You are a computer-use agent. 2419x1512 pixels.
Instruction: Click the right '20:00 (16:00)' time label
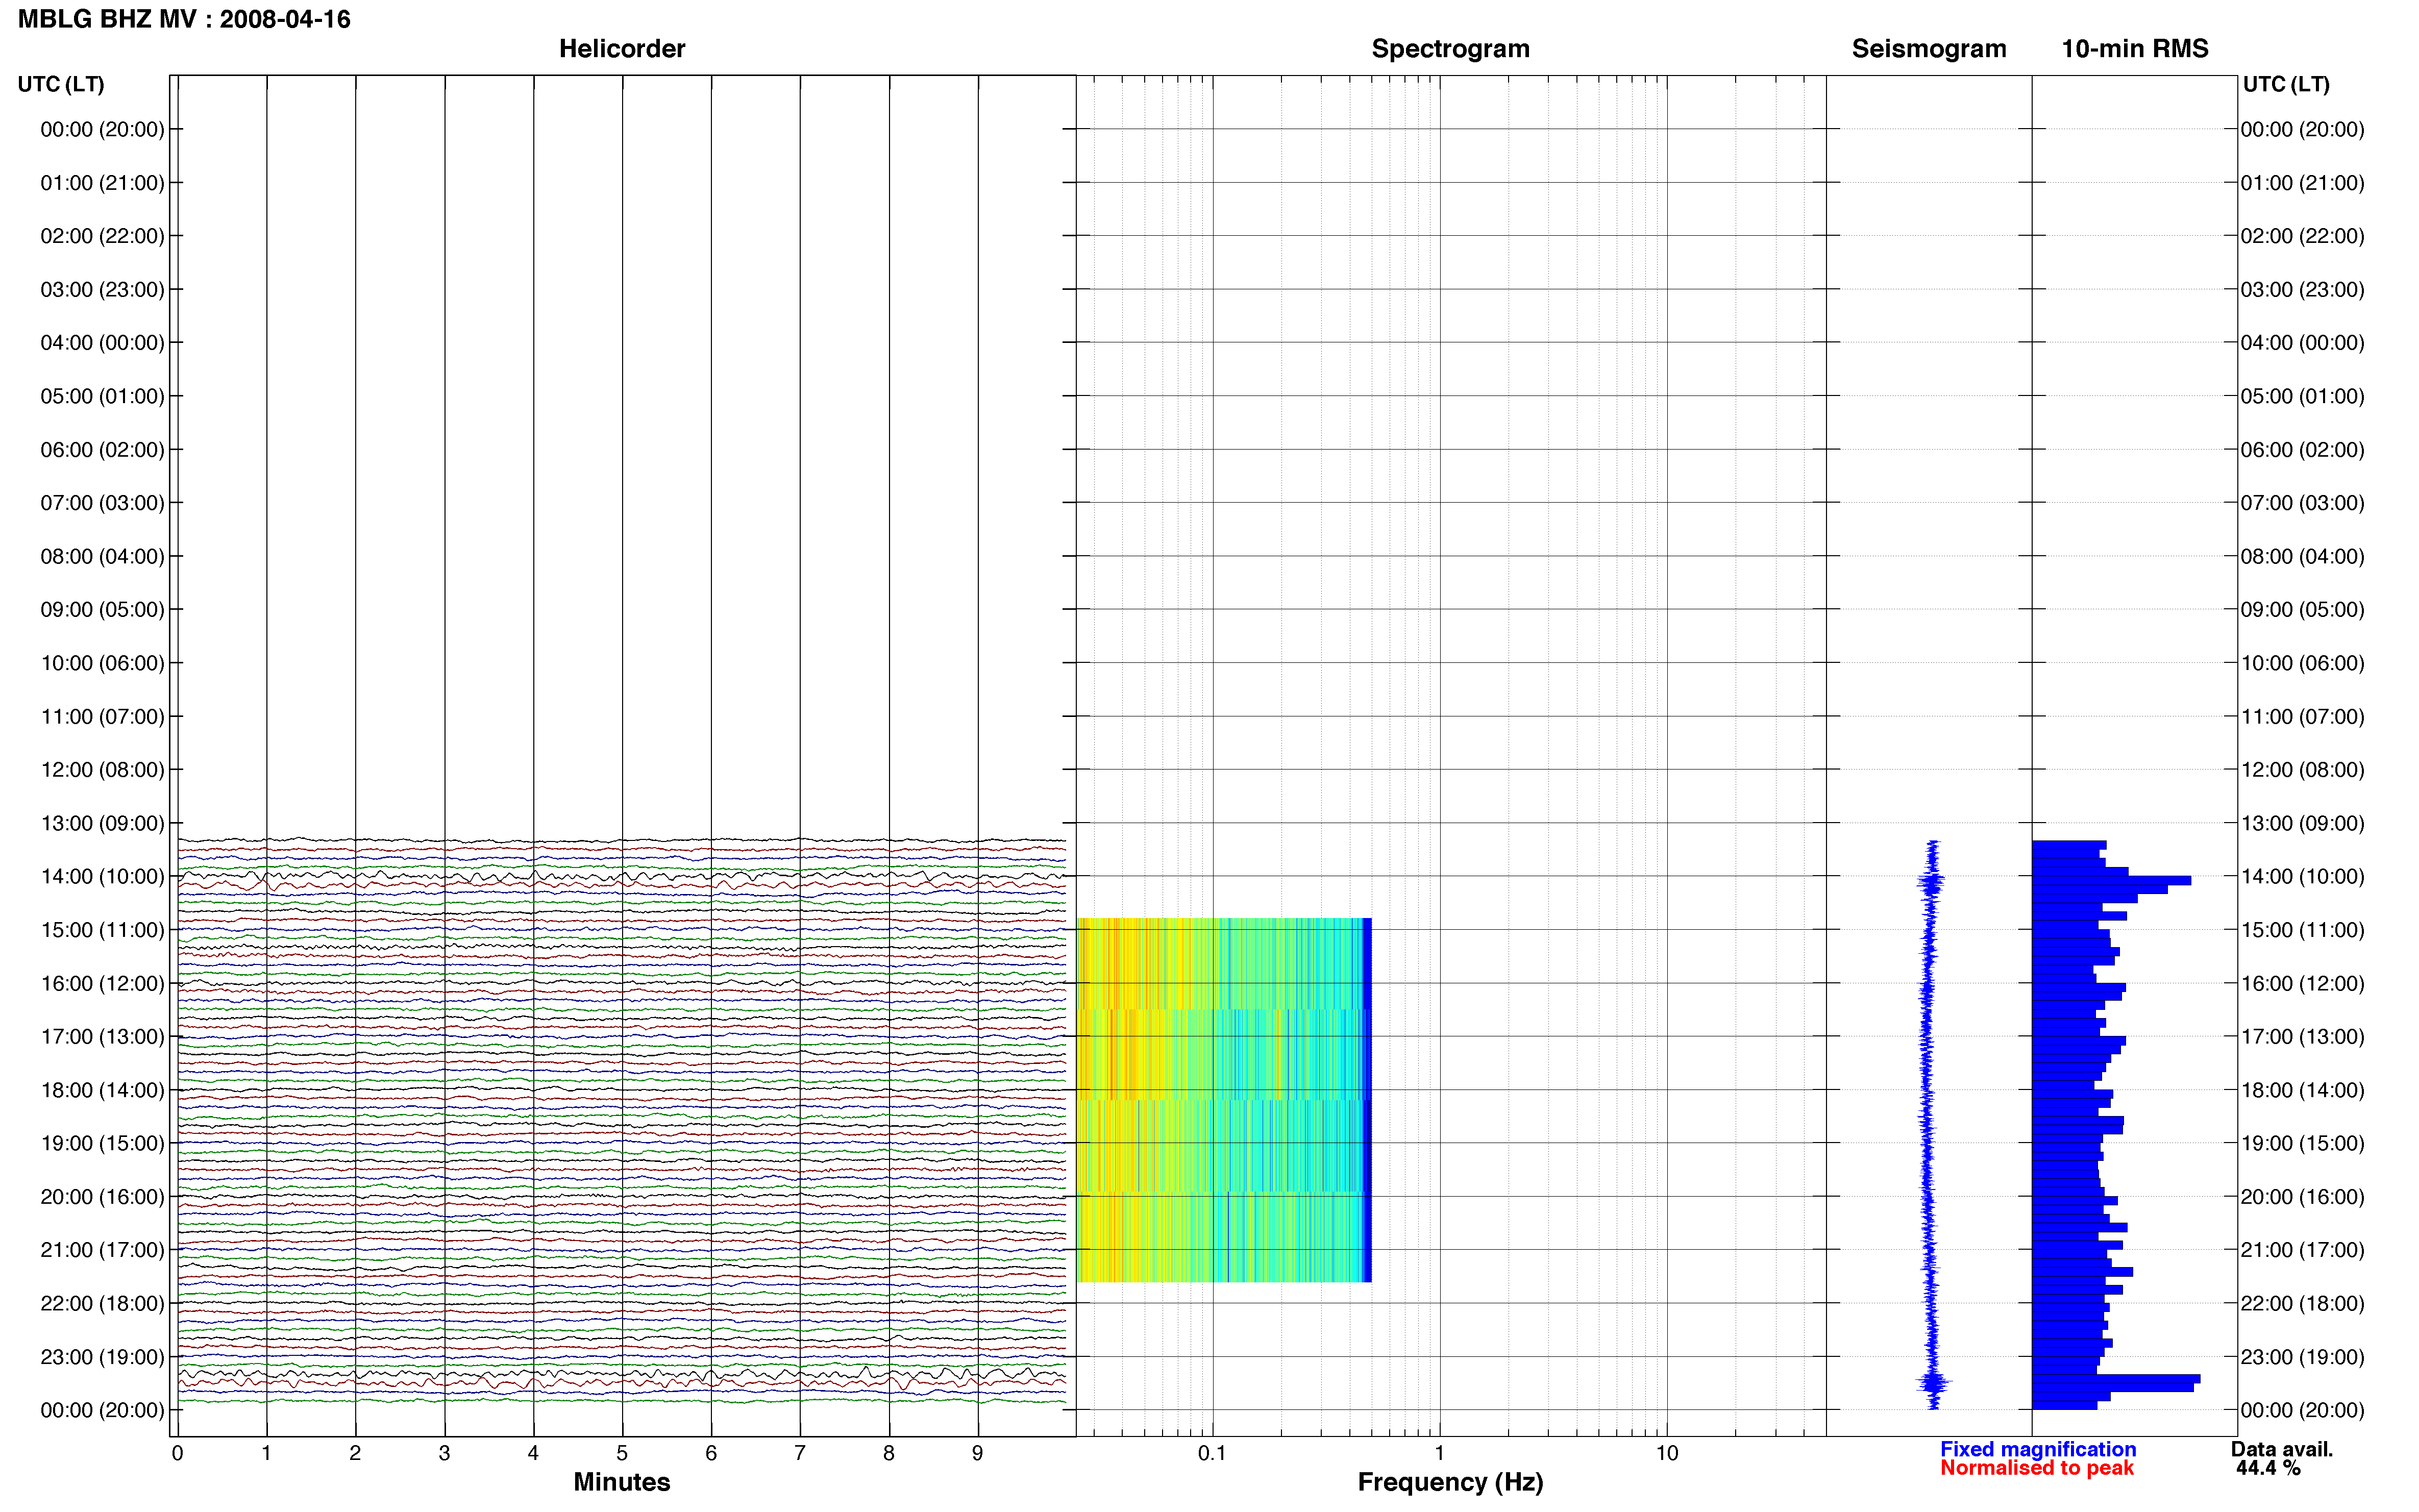2302,1196
